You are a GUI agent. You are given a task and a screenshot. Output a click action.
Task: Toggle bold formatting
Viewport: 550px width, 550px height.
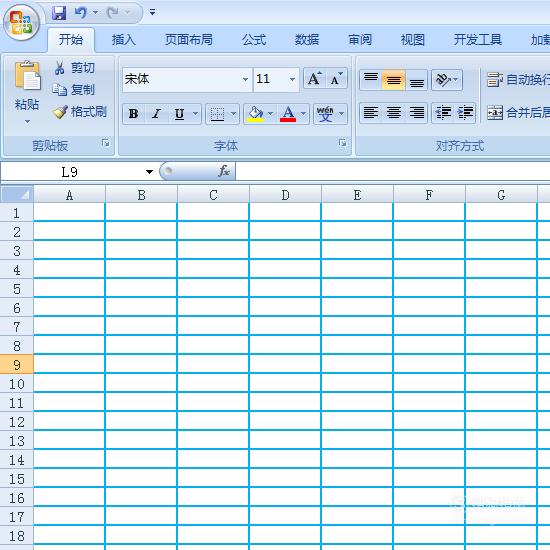[x=133, y=114]
